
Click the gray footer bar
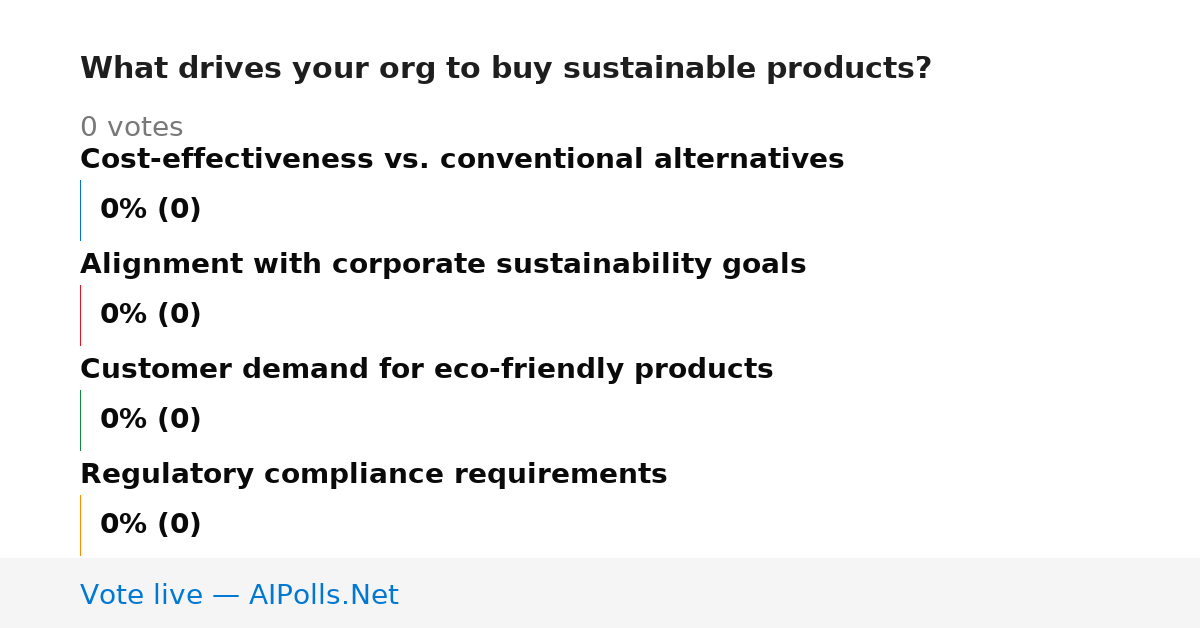tap(600, 593)
